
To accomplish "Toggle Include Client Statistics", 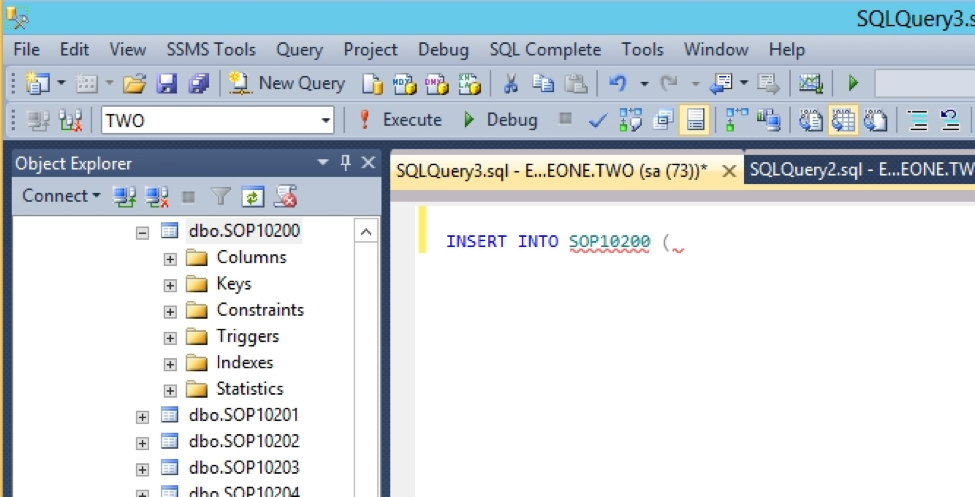I will (769, 120).
